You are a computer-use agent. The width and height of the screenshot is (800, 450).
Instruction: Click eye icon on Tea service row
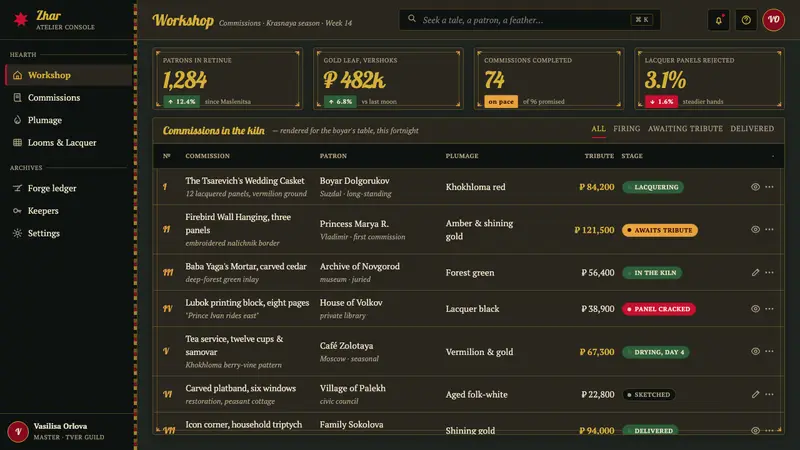coord(755,352)
